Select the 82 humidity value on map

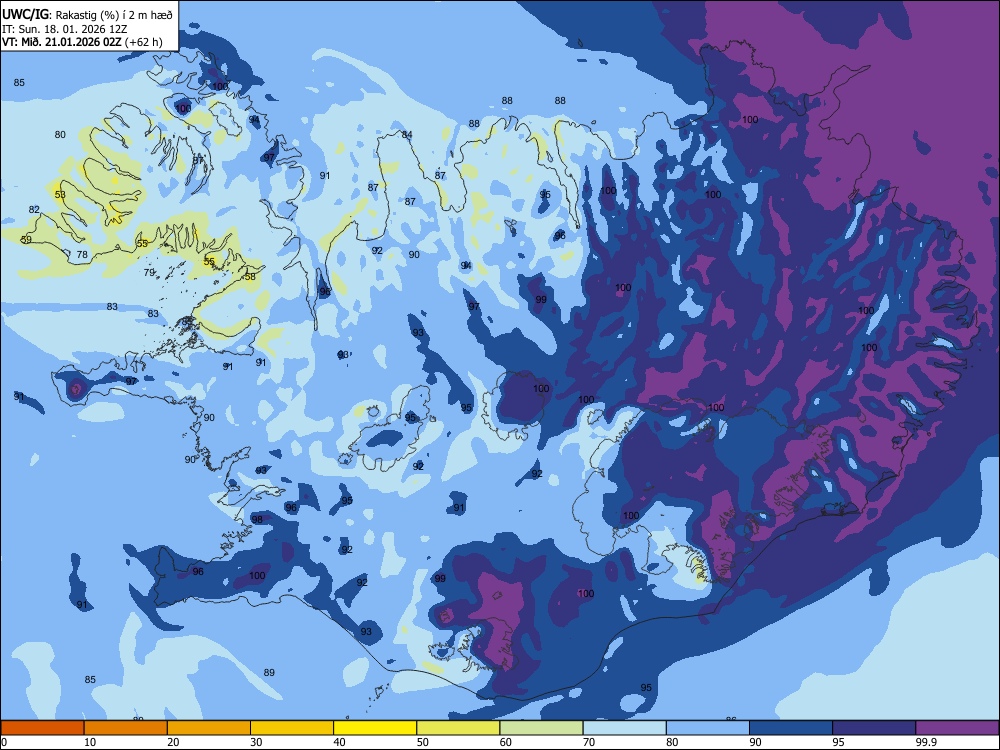point(34,209)
